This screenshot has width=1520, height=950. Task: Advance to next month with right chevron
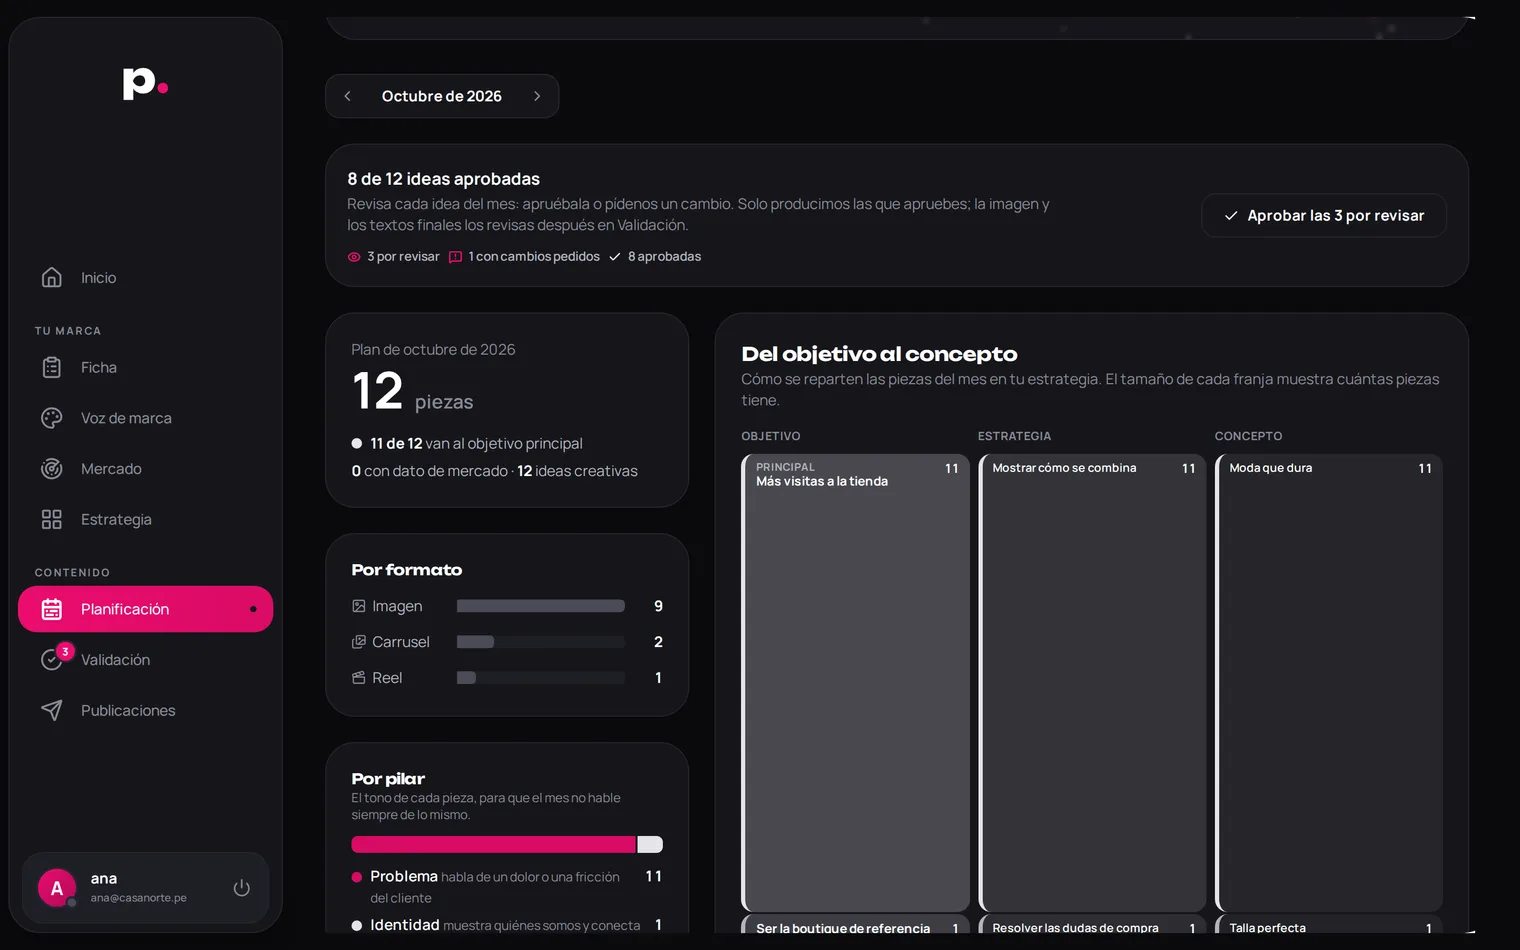537,96
